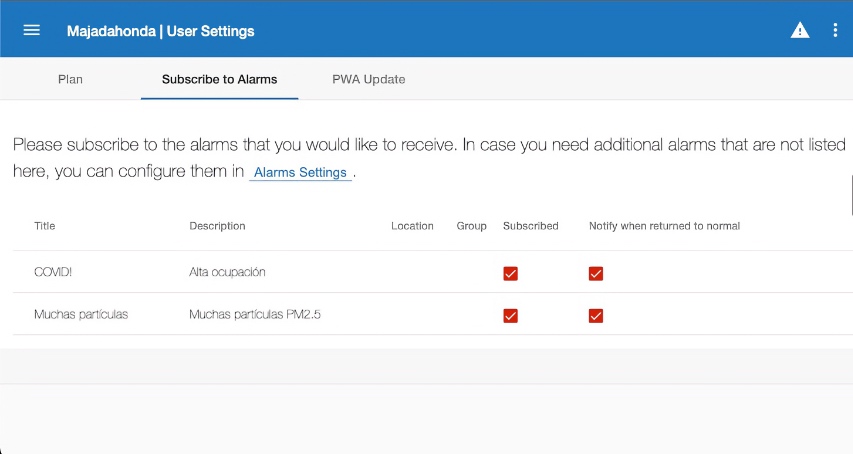The image size is (853, 454).
Task: Click the Majadahonda | User Settings page title
Action: point(160,31)
